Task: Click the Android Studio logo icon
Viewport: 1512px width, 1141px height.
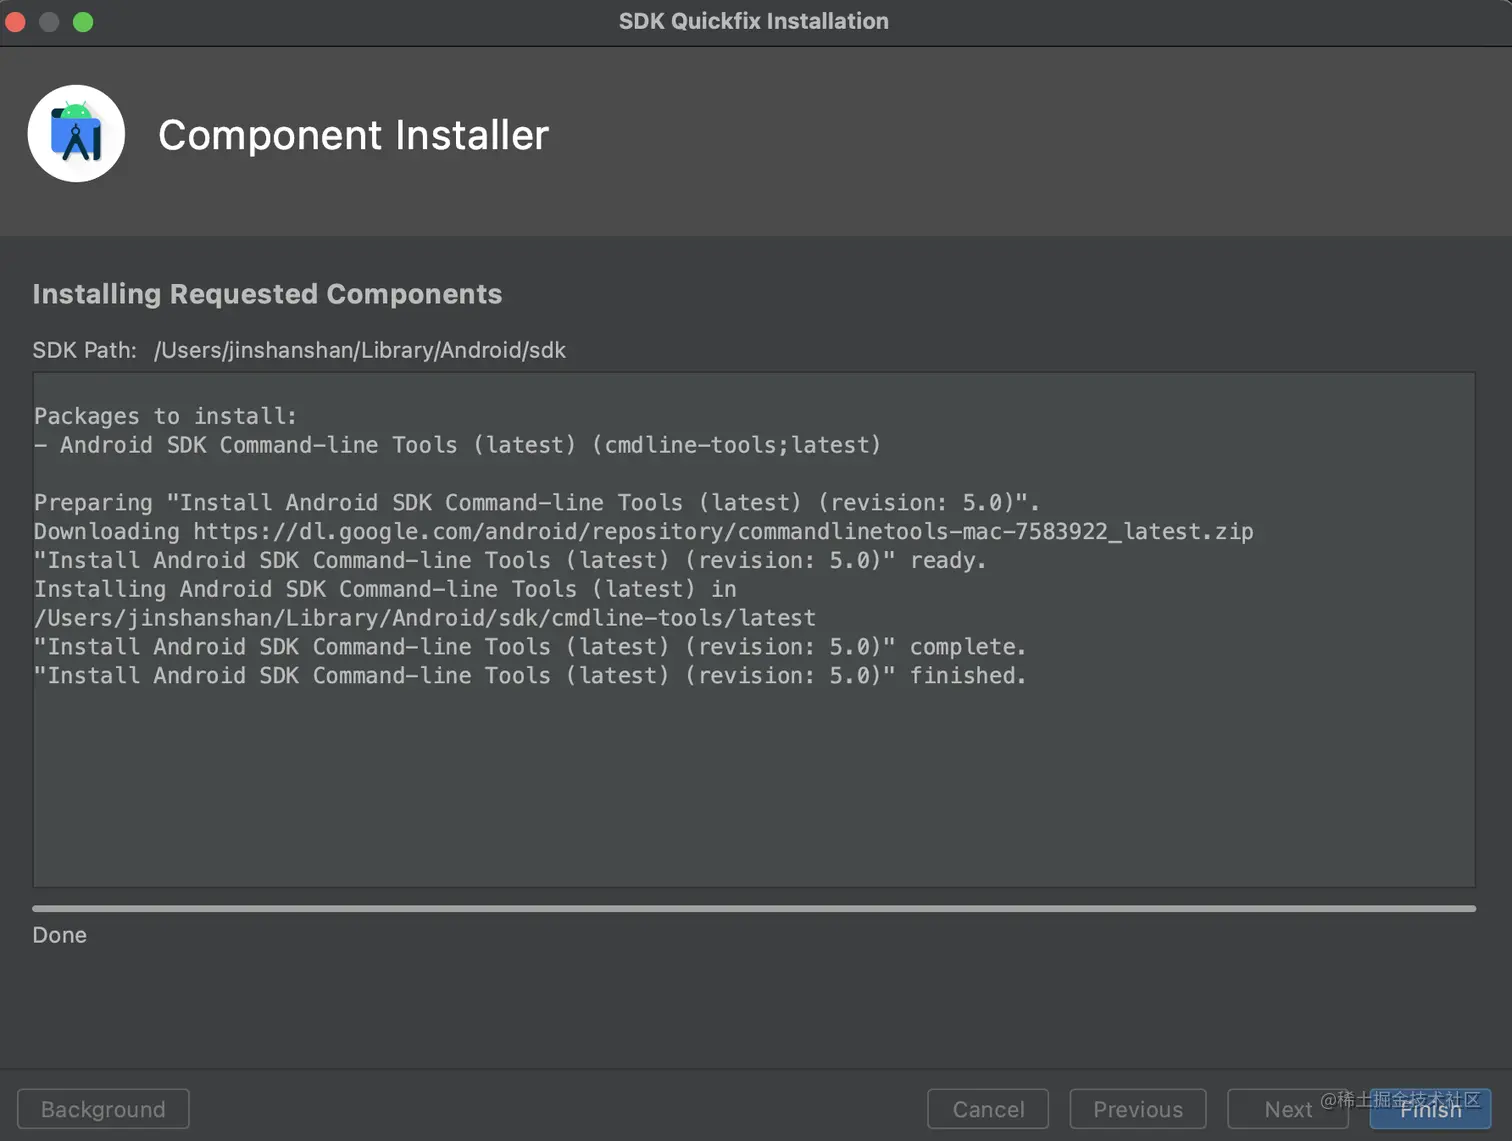Action: 76,134
